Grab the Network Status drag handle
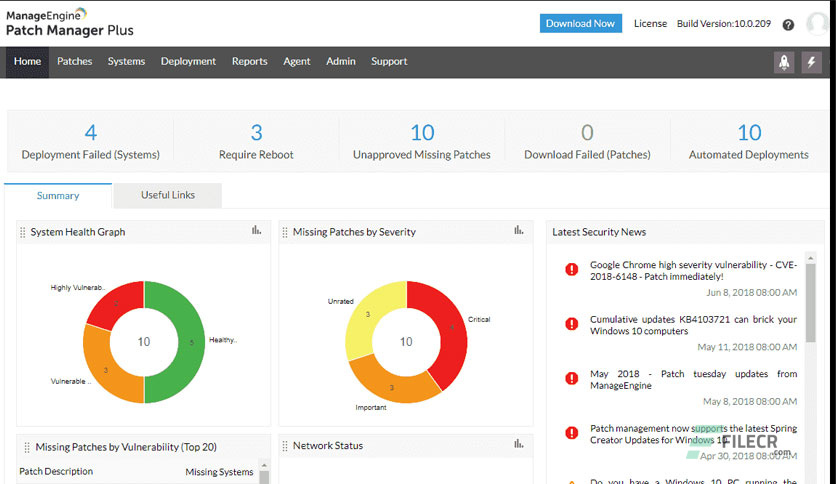The height and width of the screenshot is (484, 836). tap(285, 446)
